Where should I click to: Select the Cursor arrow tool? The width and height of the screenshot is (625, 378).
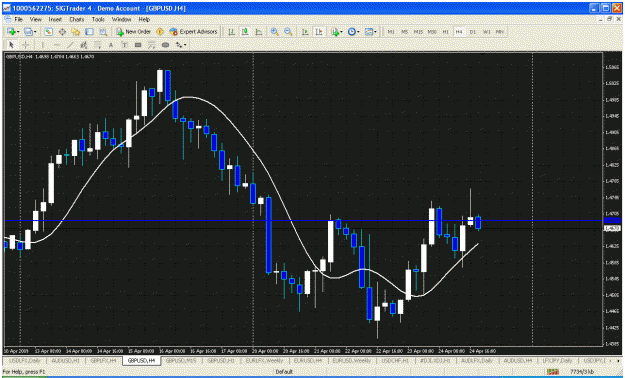point(11,45)
